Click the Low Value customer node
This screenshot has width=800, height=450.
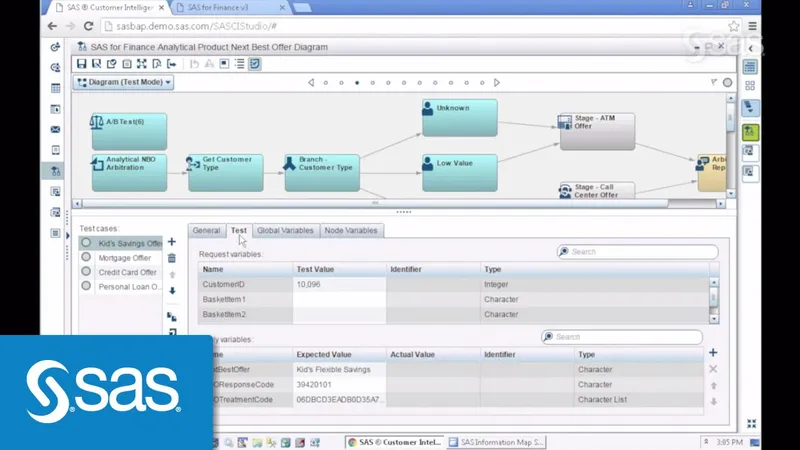tap(460, 173)
